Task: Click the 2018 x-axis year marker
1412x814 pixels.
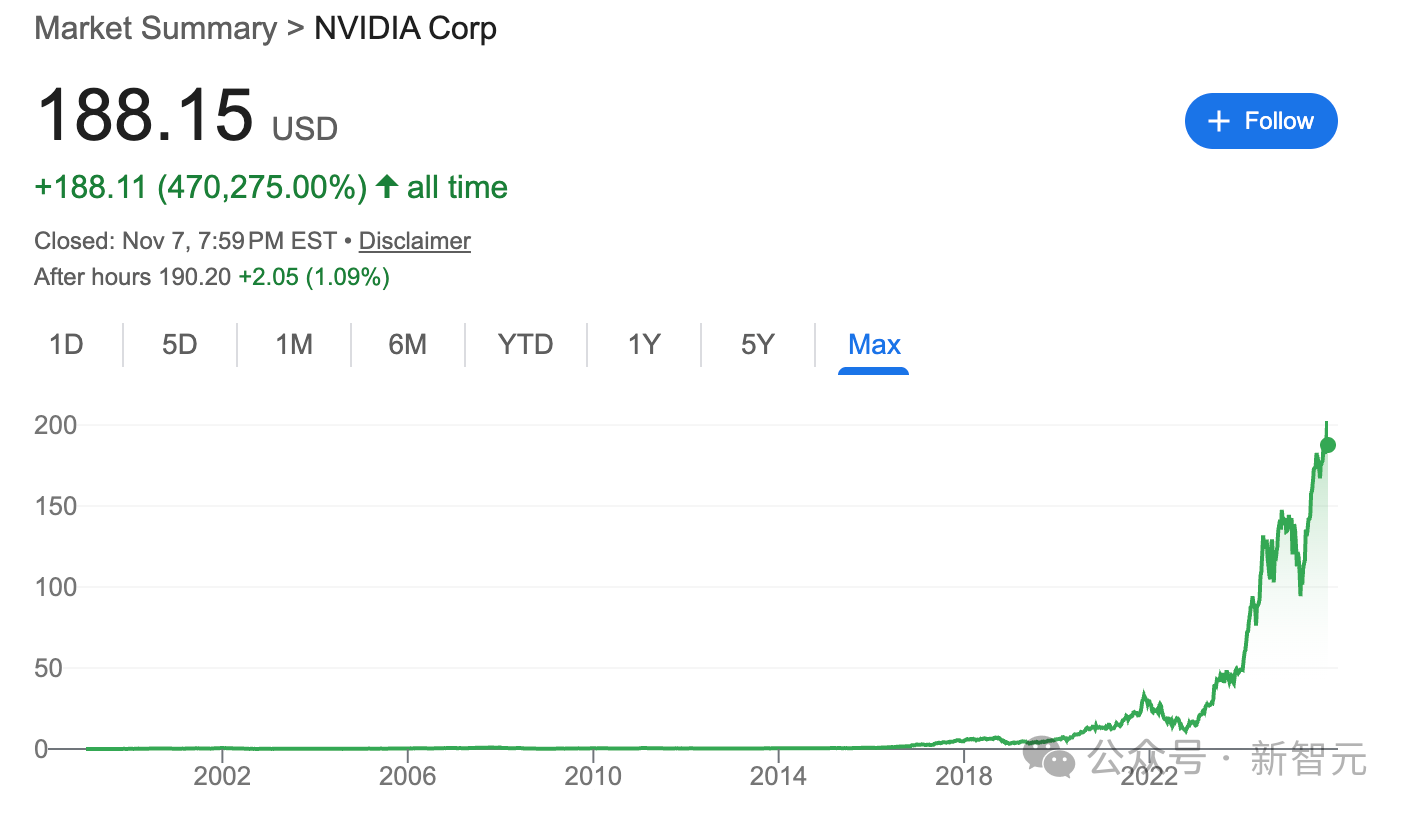Action: coord(963,776)
